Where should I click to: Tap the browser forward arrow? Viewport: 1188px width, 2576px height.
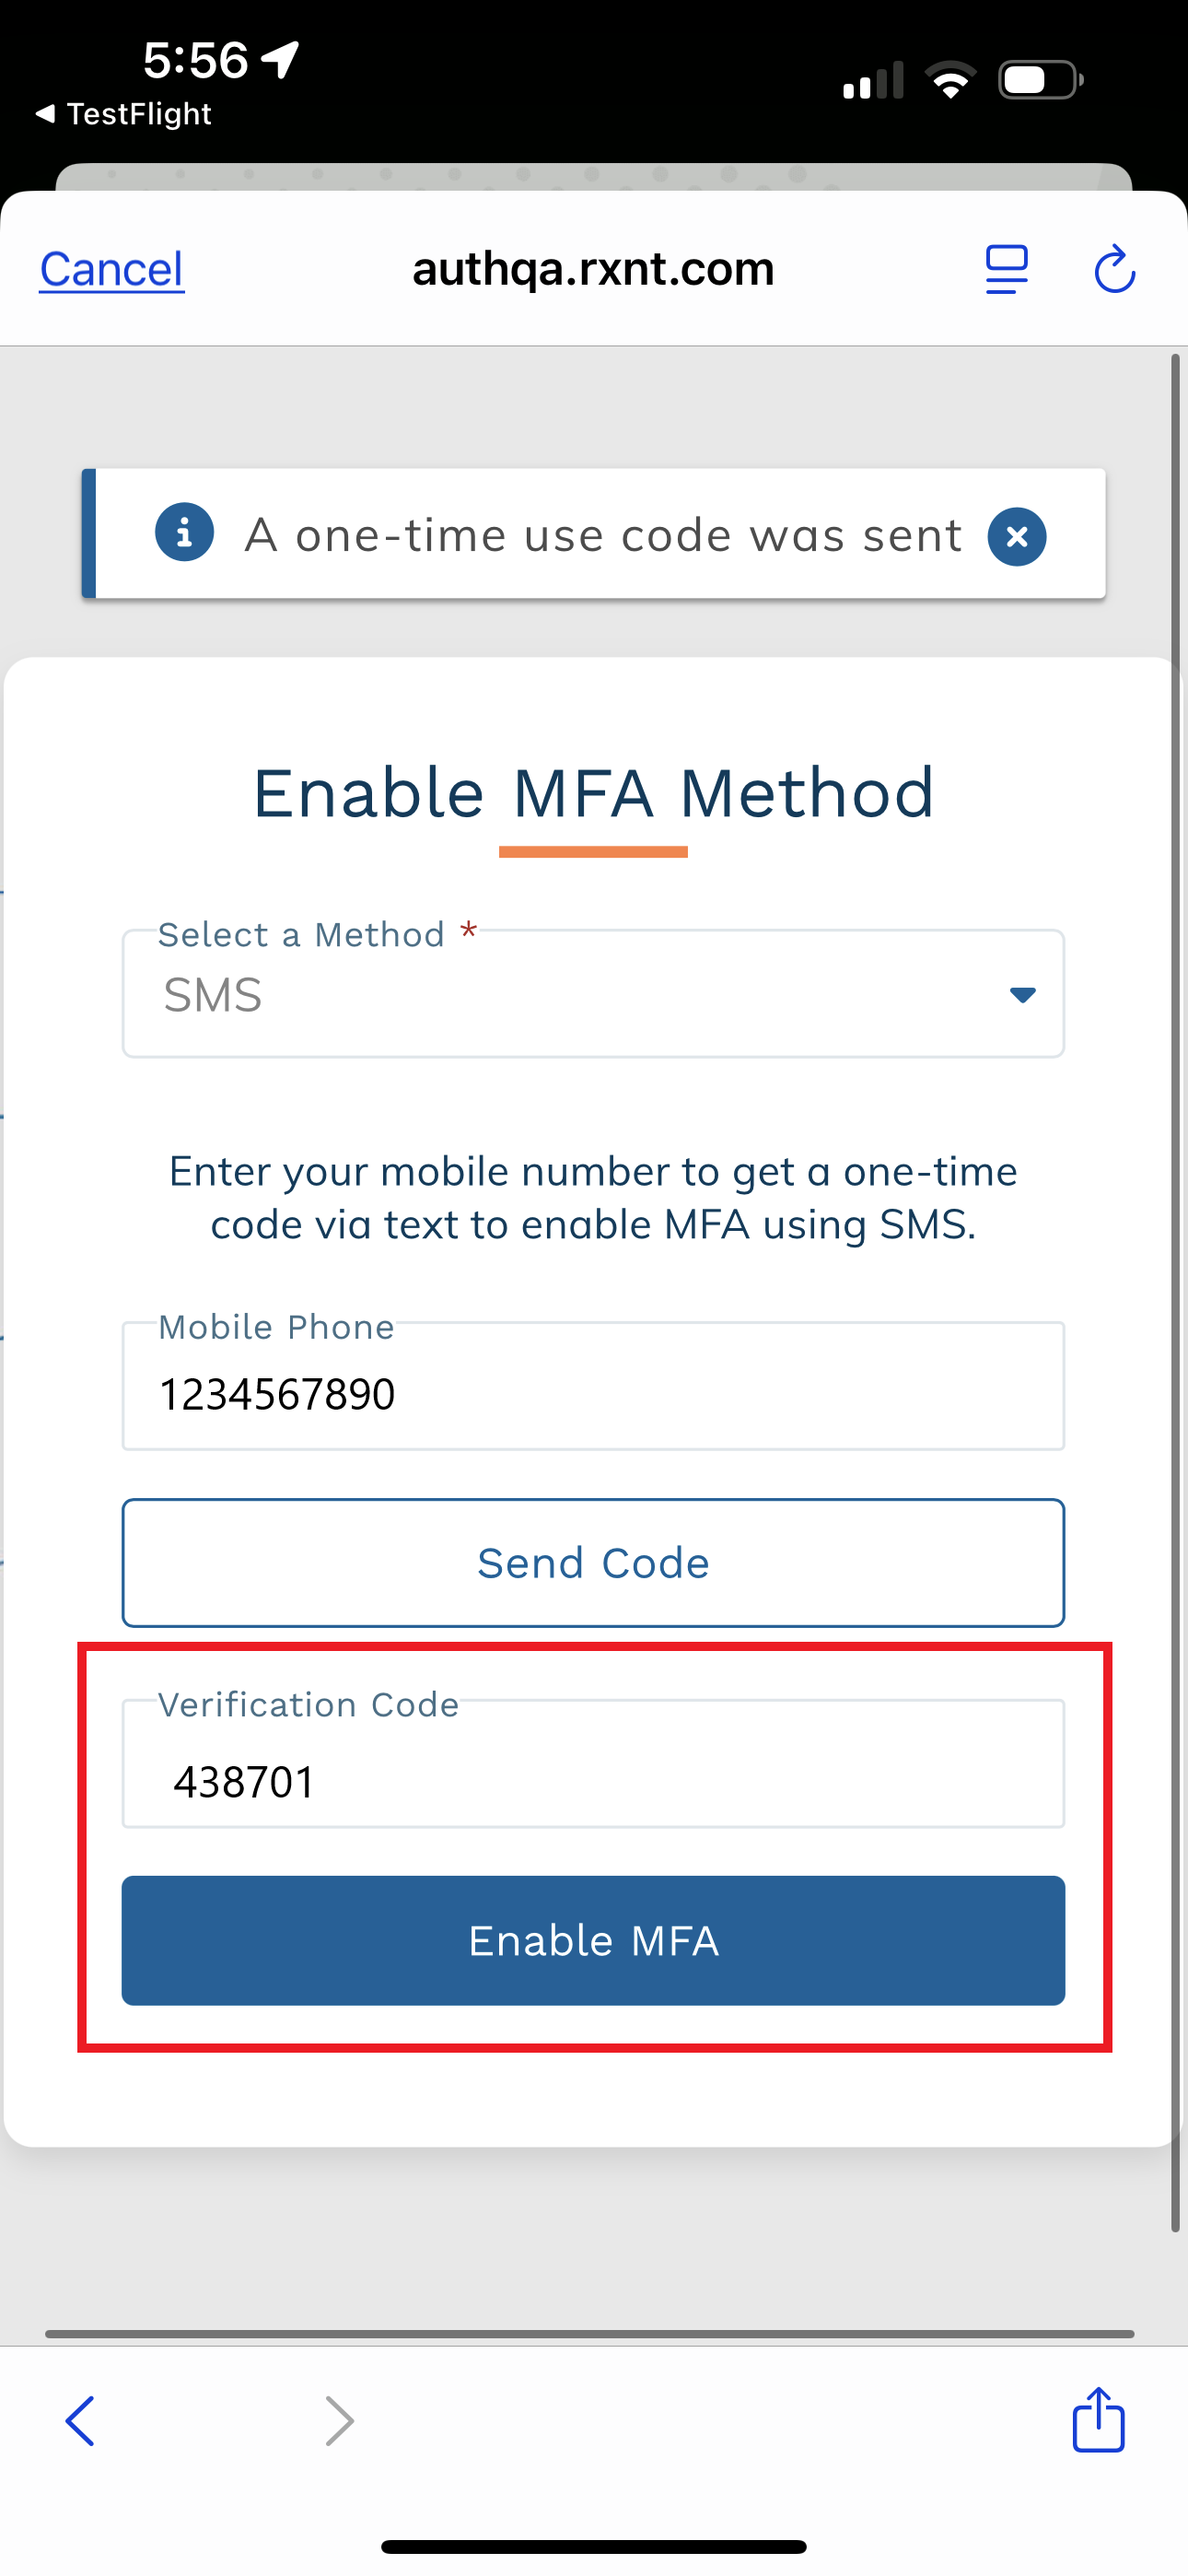click(340, 2421)
